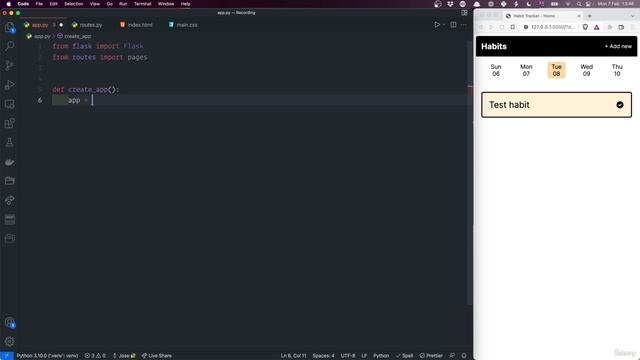Change the LF end of line sequence

coord(364,356)
